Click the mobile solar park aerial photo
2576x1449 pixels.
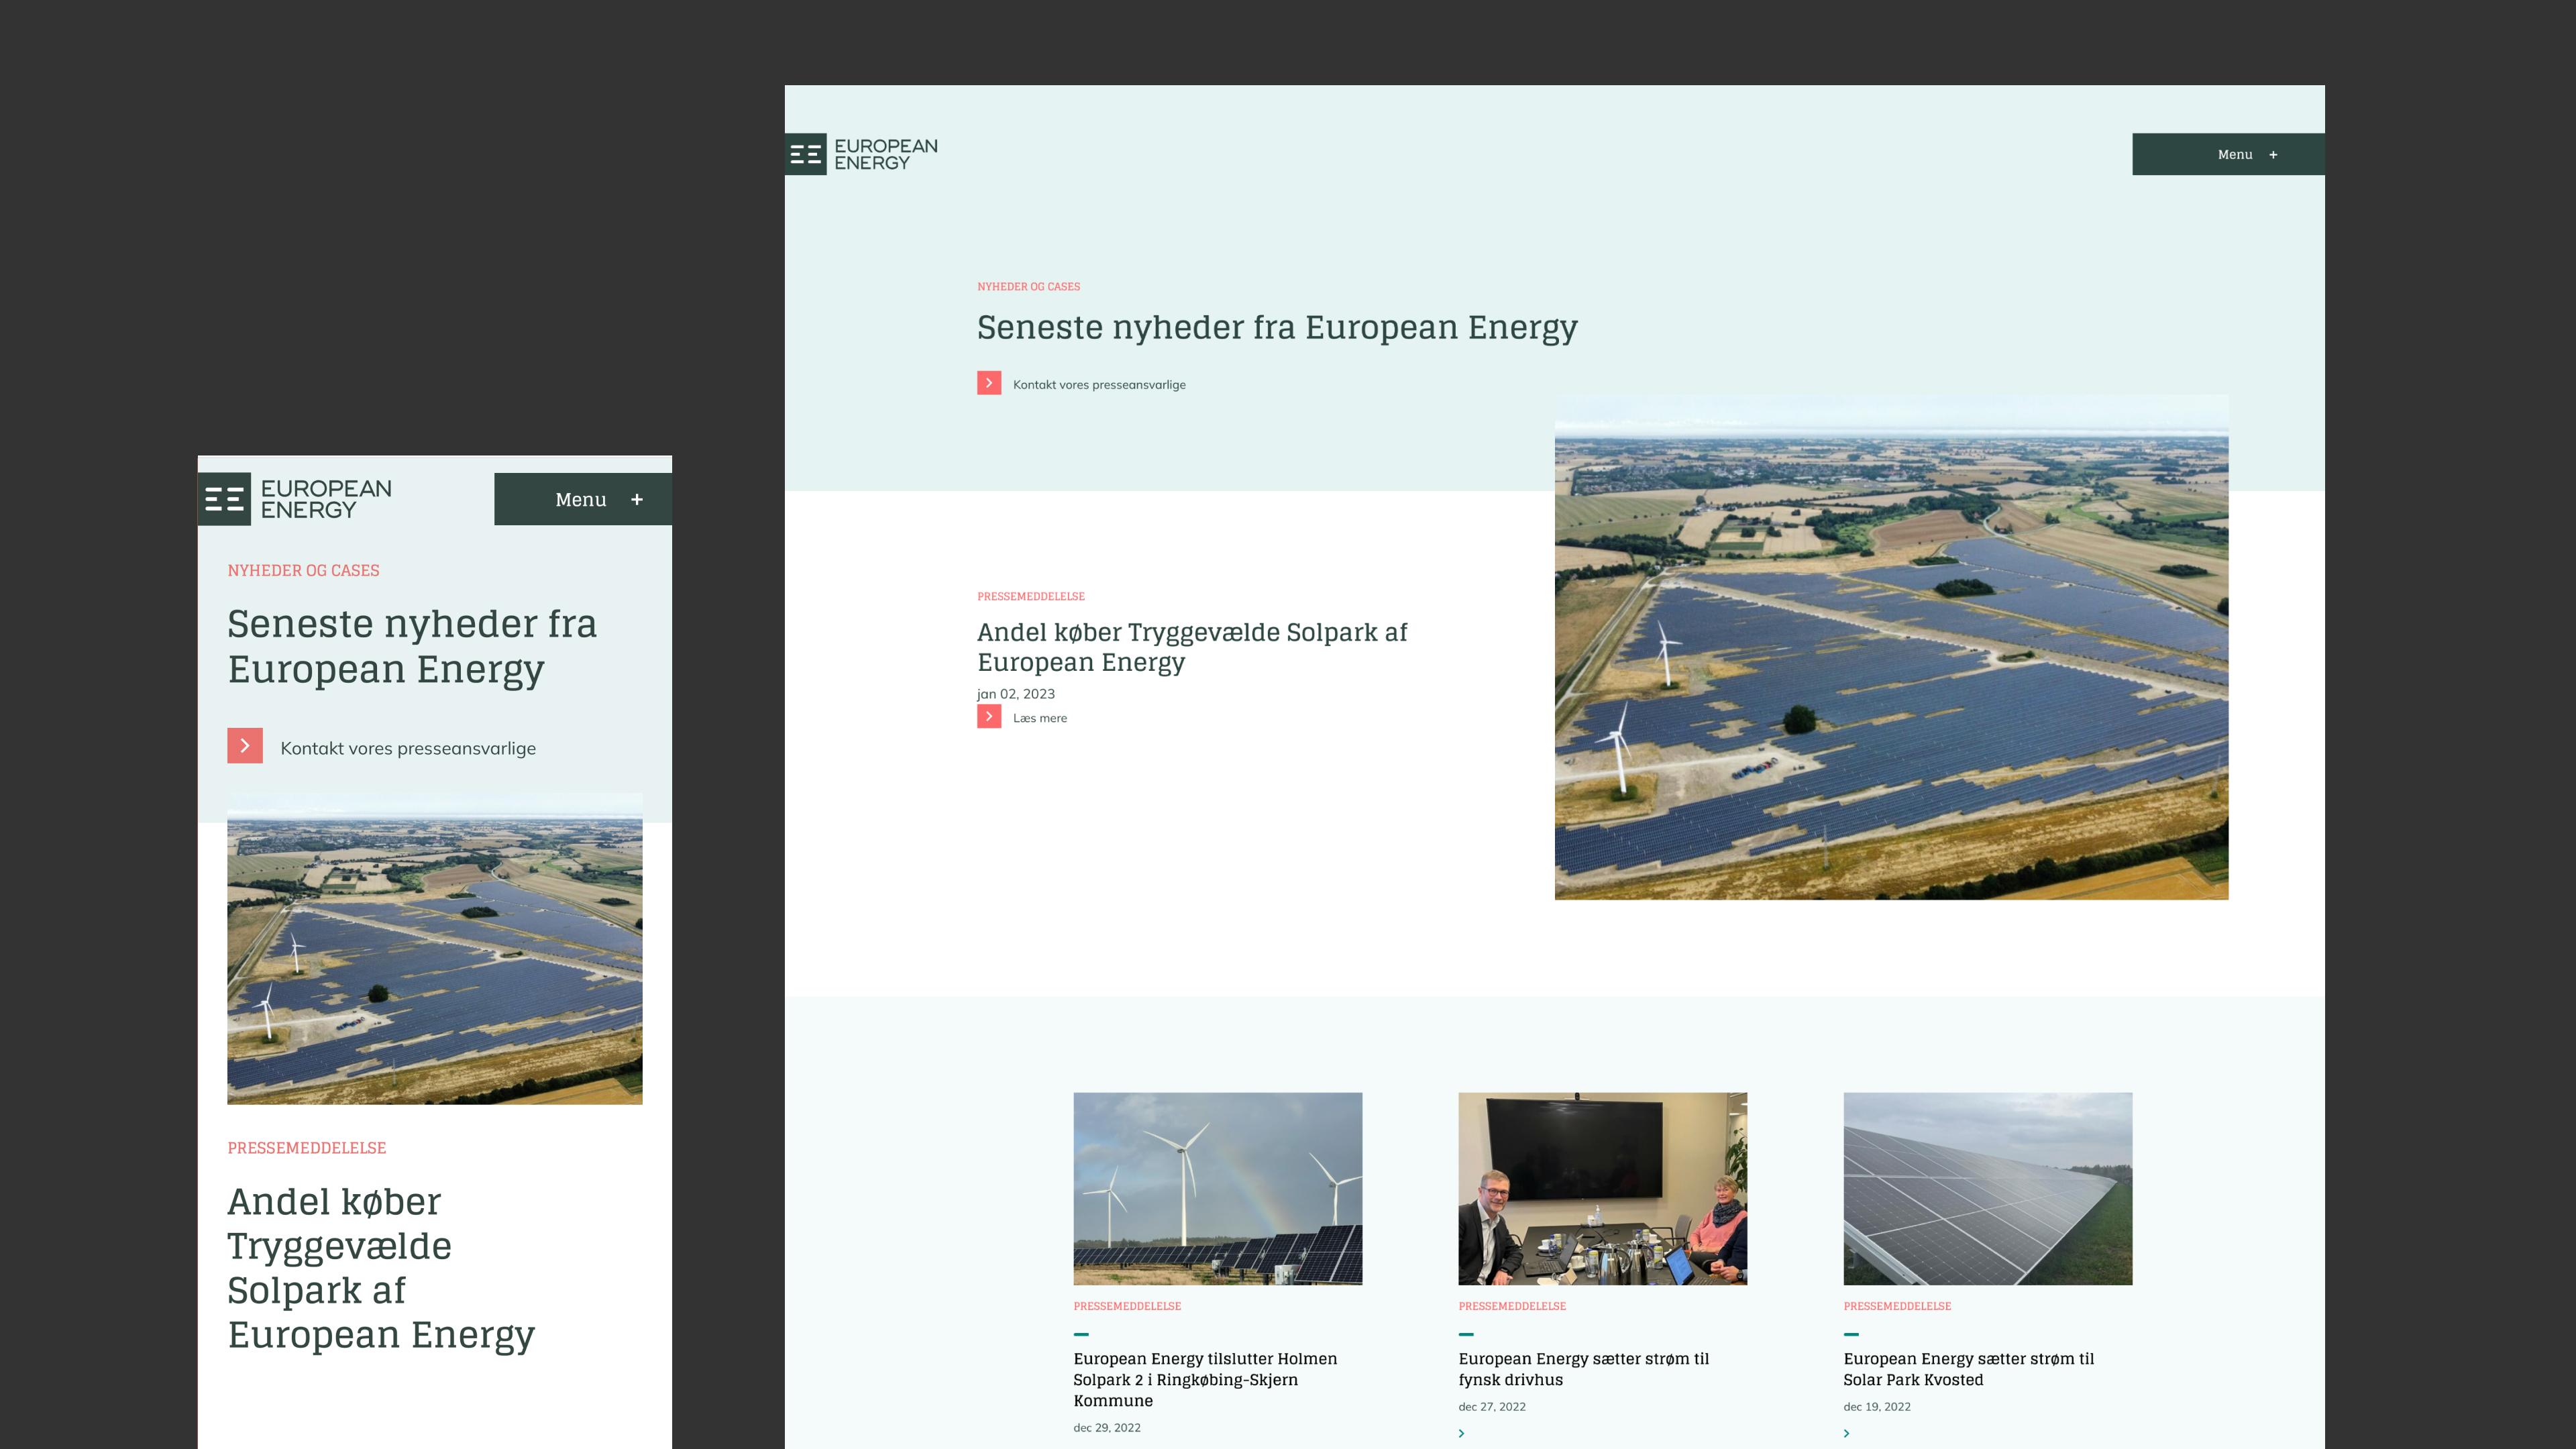click(x=435, y=949)
